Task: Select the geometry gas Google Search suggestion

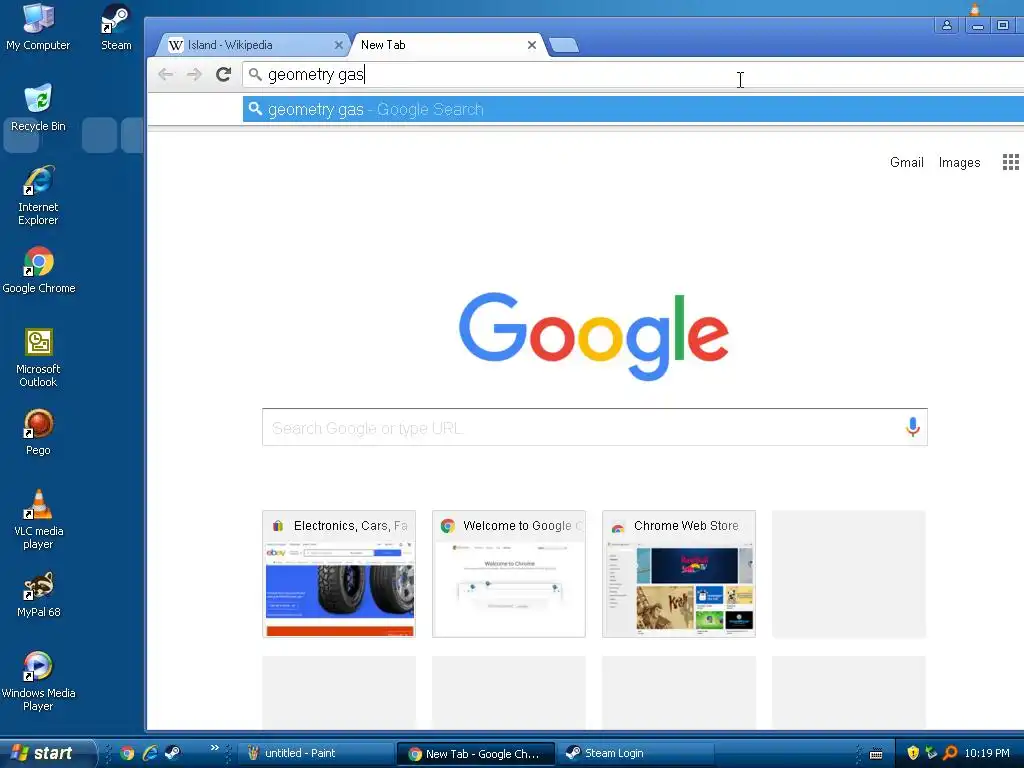Action: click(633, 109)
